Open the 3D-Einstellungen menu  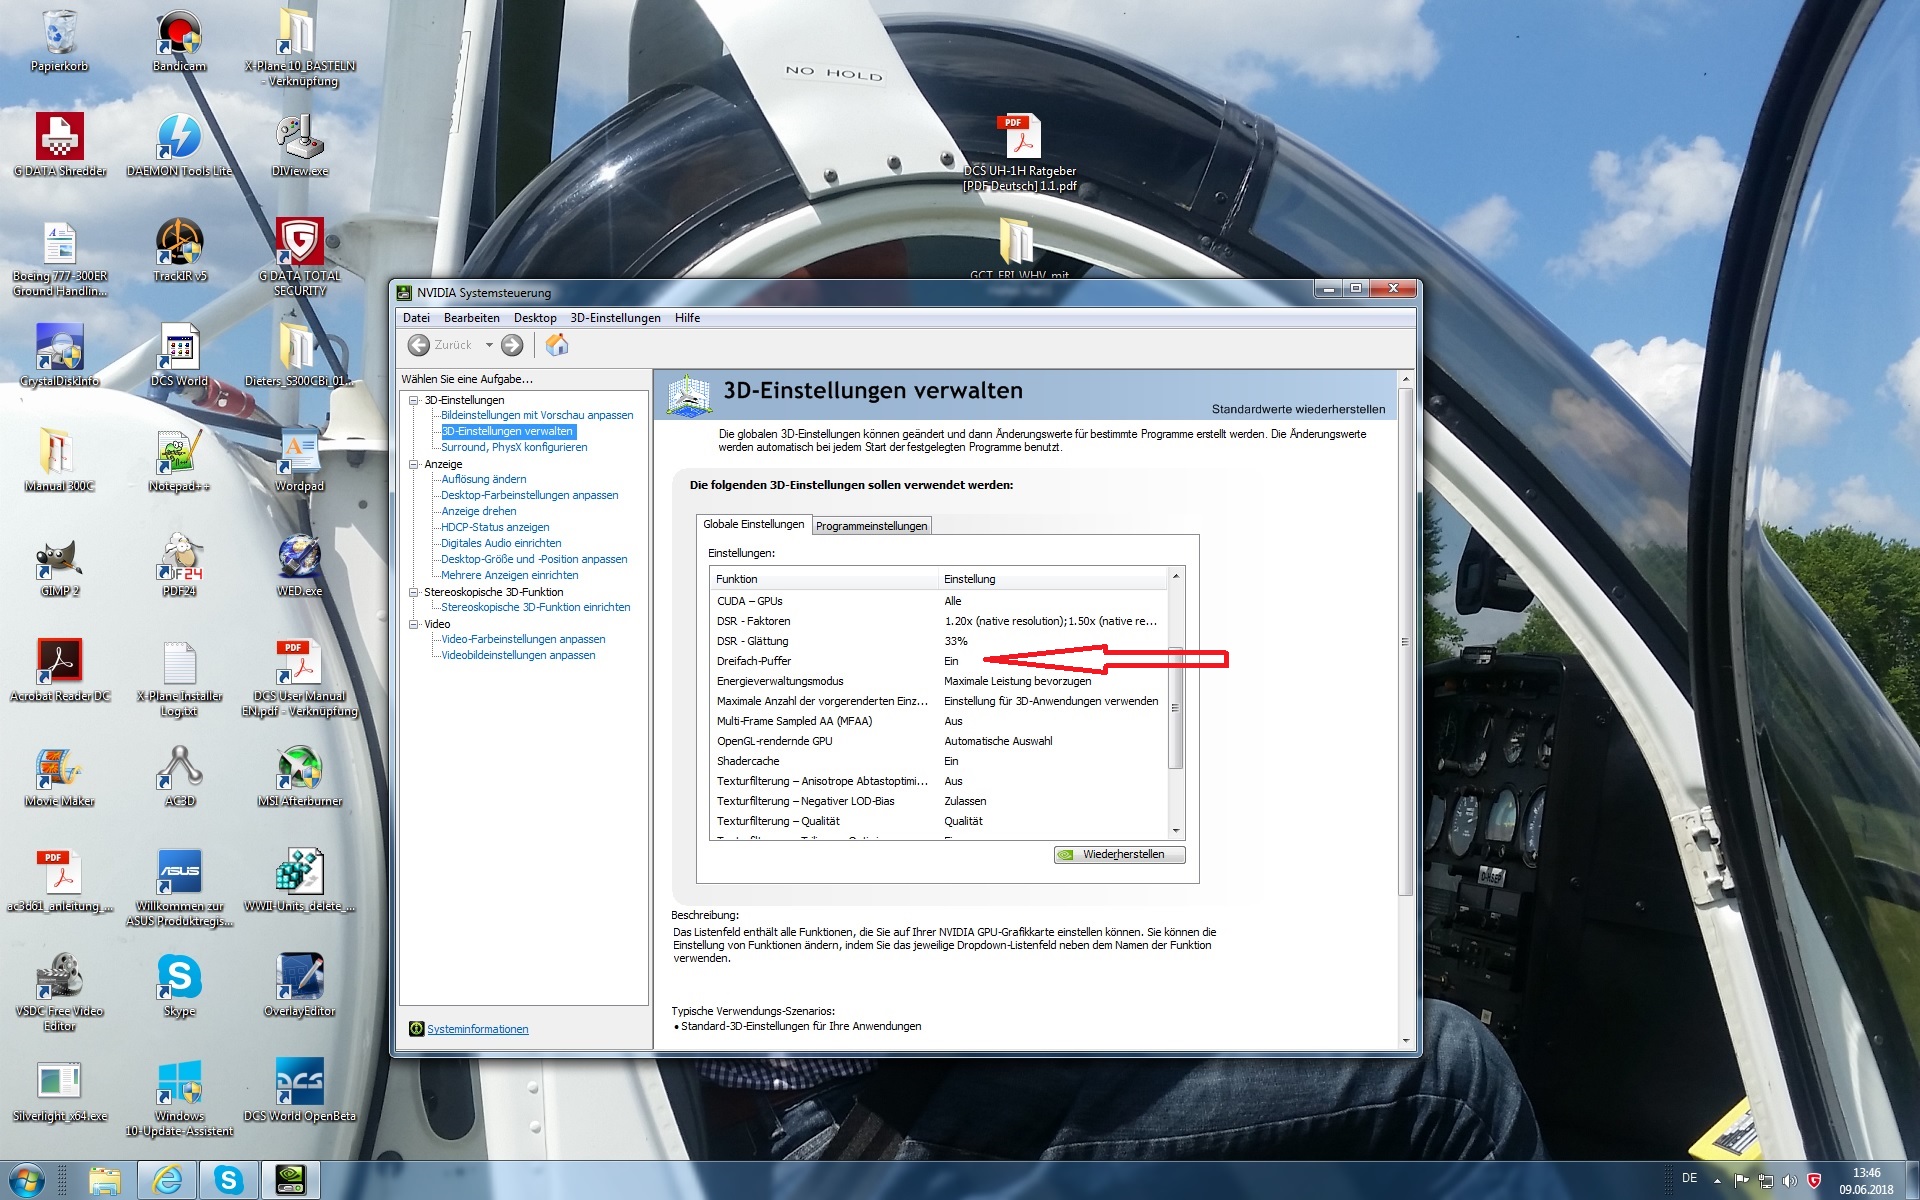(615, 318)
